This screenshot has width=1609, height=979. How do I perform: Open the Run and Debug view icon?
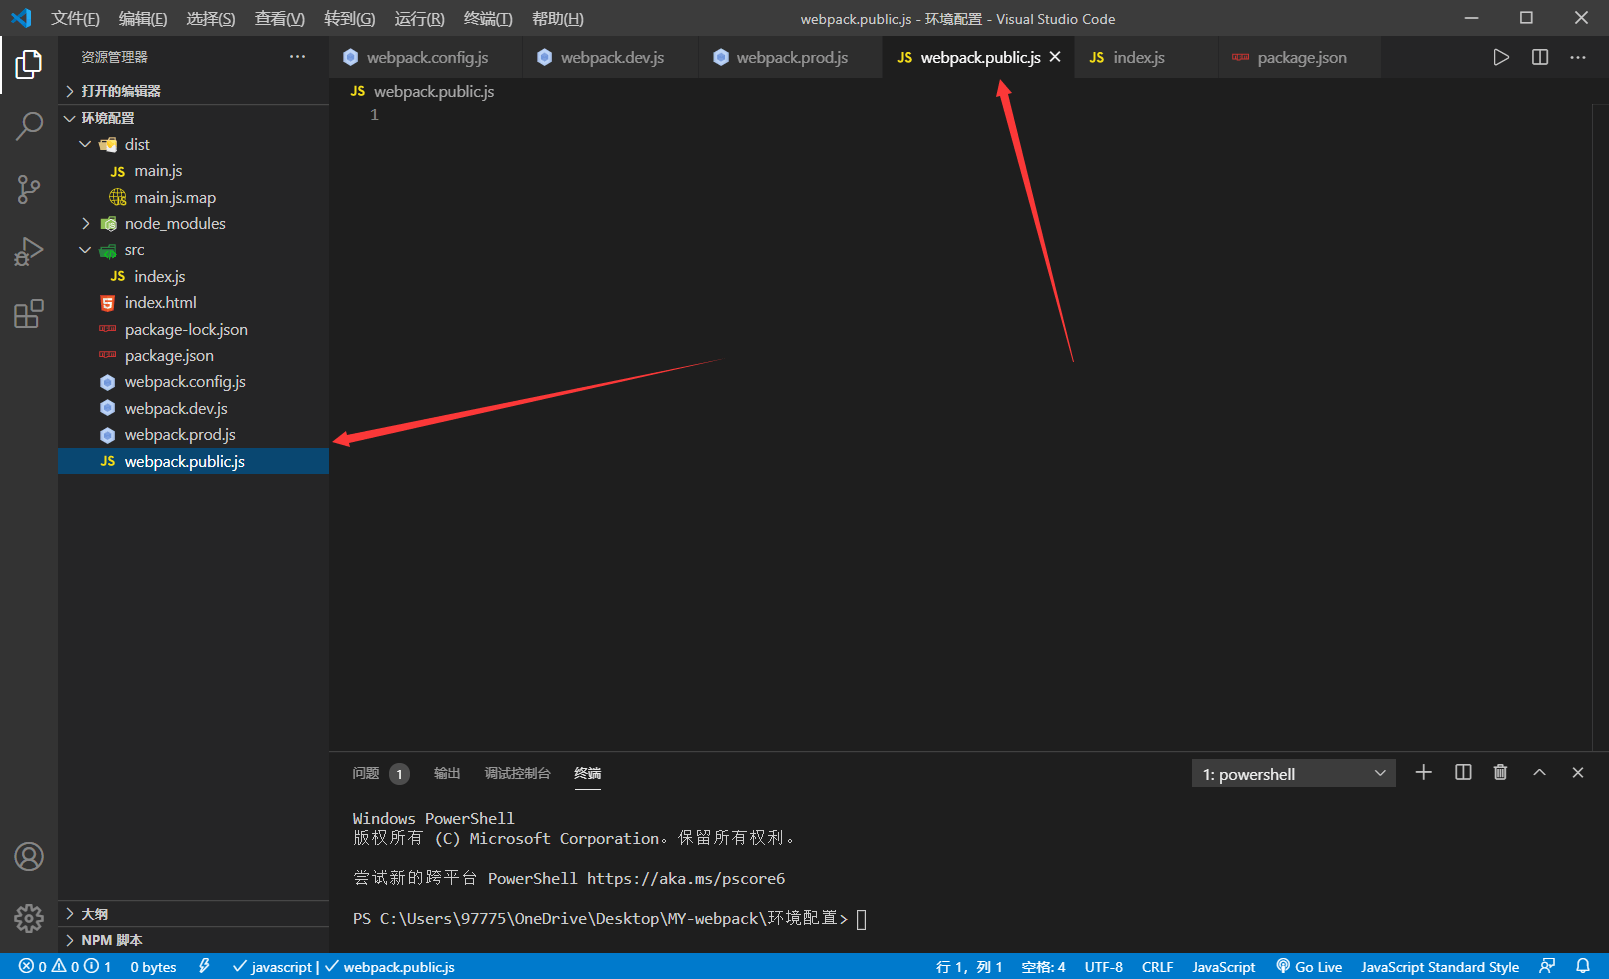(x=29, y=251)
